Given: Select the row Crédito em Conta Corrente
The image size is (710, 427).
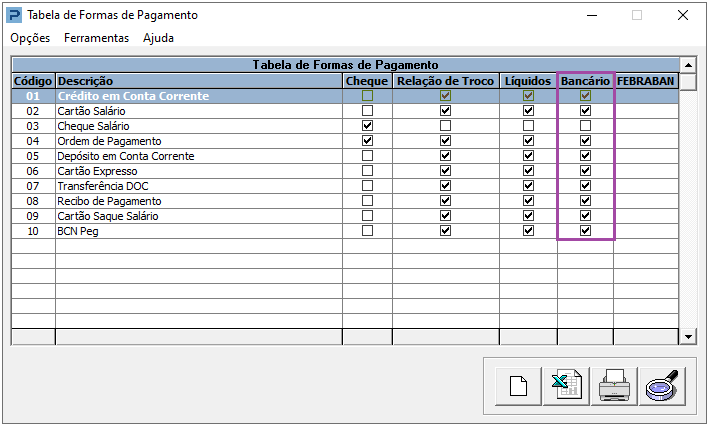Looking at the screenshot, I should pyautogui.click(x=345, y=96).
